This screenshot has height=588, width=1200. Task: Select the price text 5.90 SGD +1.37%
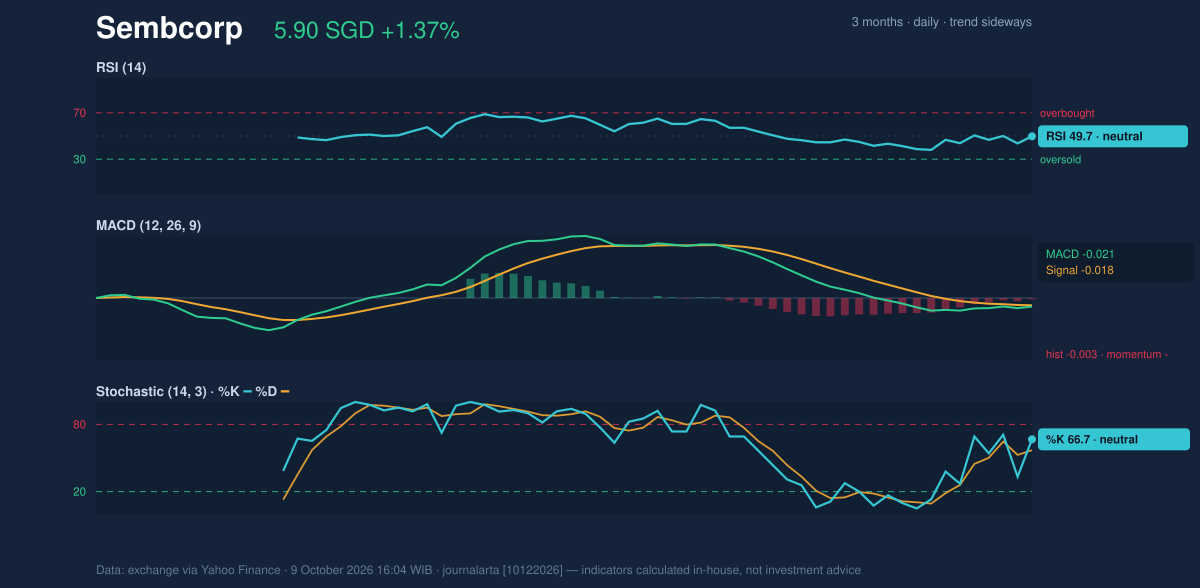pyautogui.click(x=367, y=31)
